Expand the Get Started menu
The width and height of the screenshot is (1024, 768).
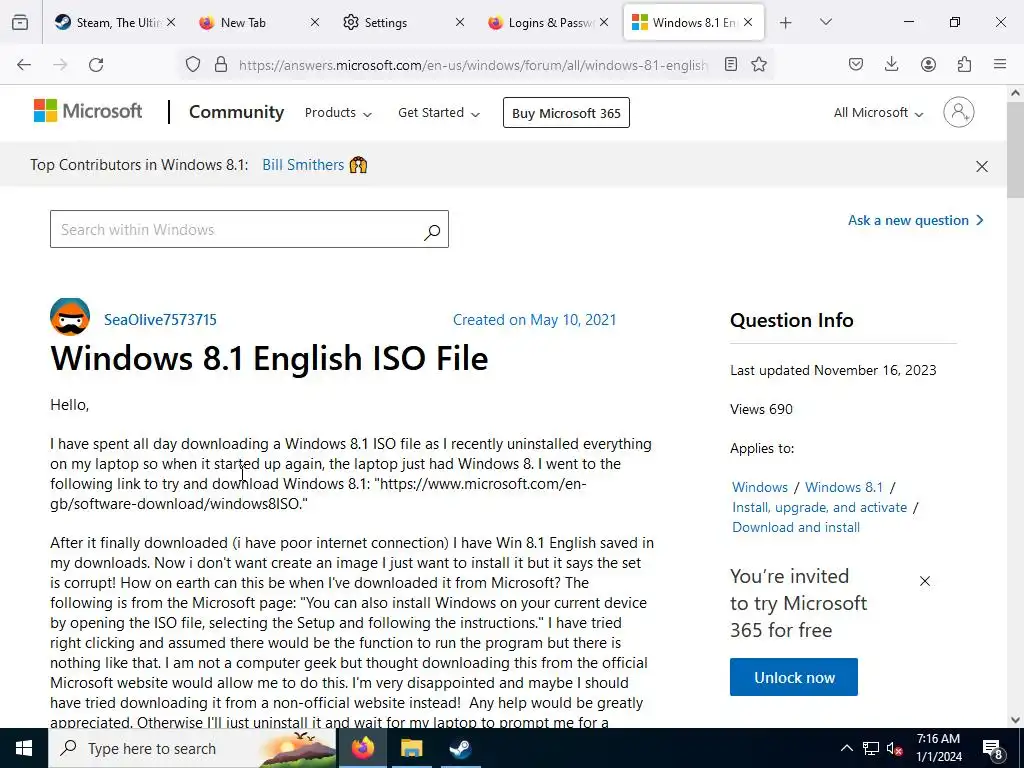[x=438, y=113]
